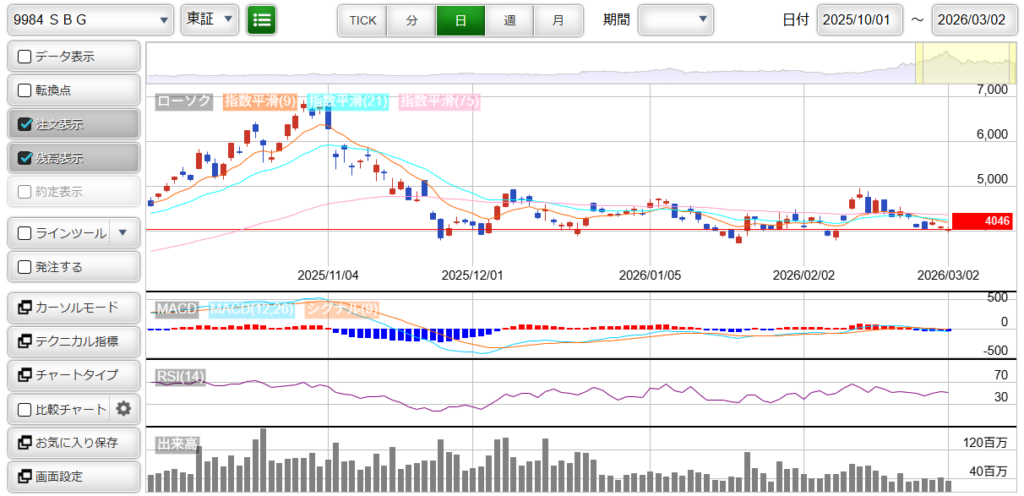Expand the 期間 period dropdown

coord(676,19)
